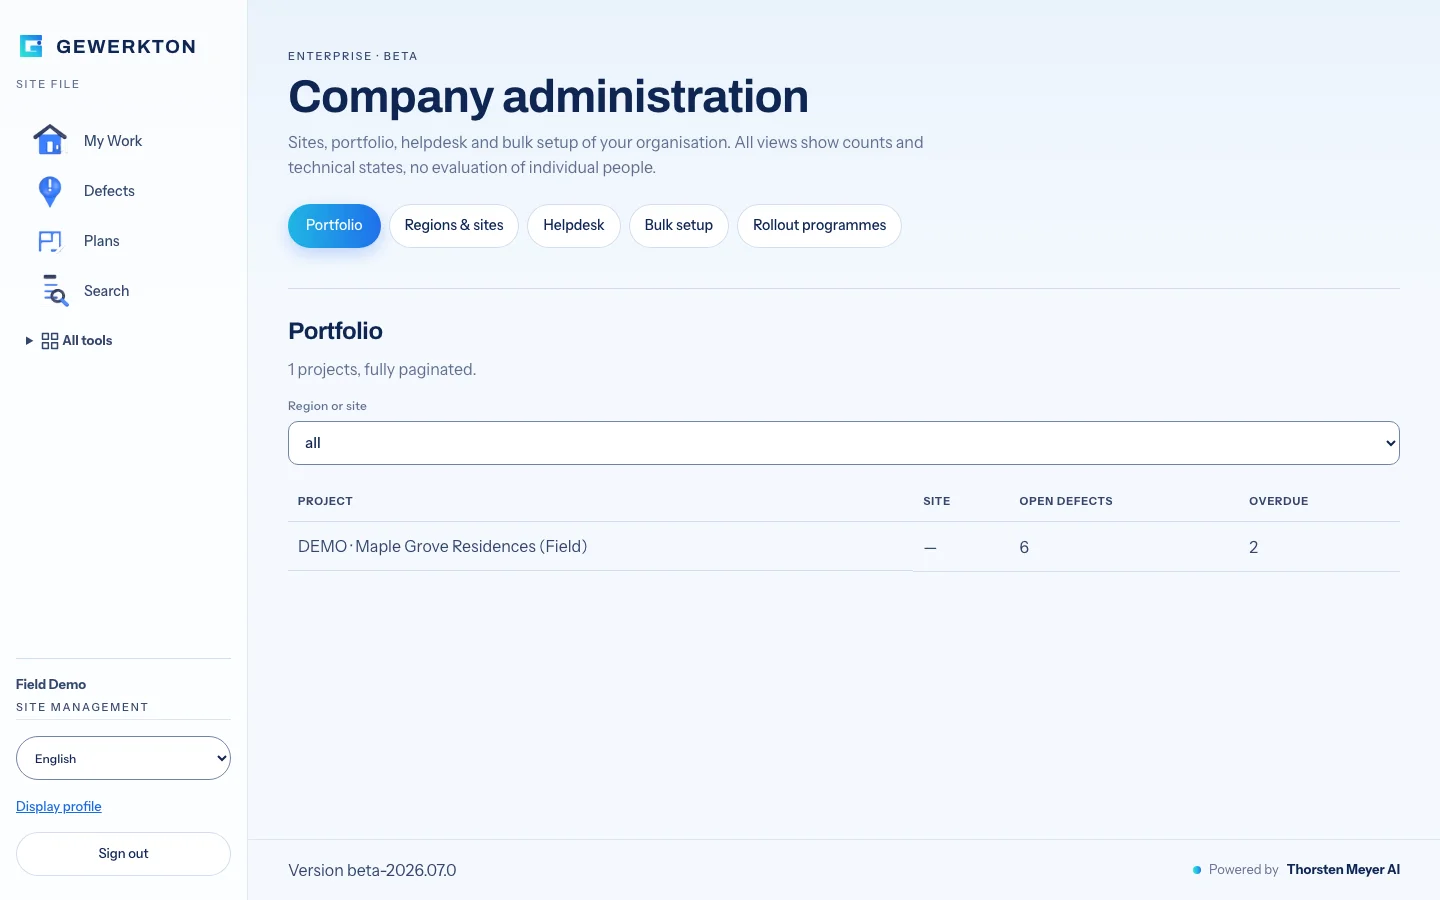Screen dimensions: 1440x900
Task: Open Defects pin icon
Action: (50, 191)
